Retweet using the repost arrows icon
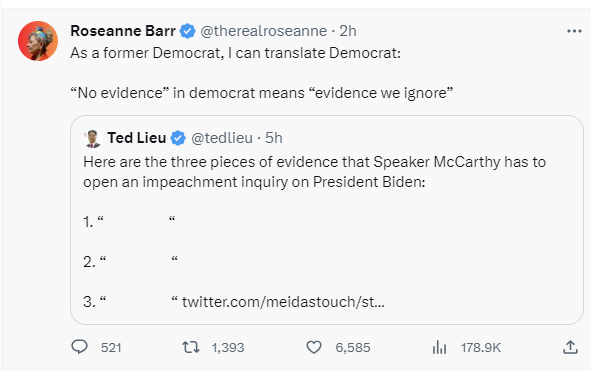Image resolution: width=591 pixels, height=371 pixels. (191, 347)
